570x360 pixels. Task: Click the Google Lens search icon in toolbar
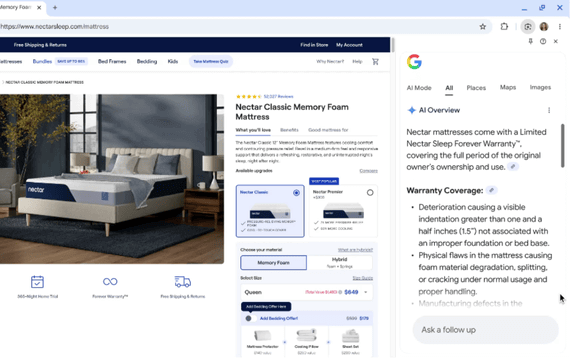[x=527, y=27]
